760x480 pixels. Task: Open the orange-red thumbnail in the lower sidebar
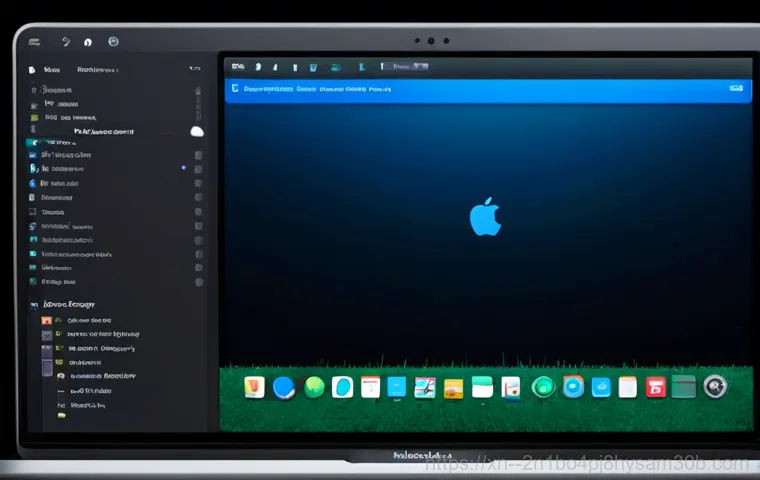point(47,320)
